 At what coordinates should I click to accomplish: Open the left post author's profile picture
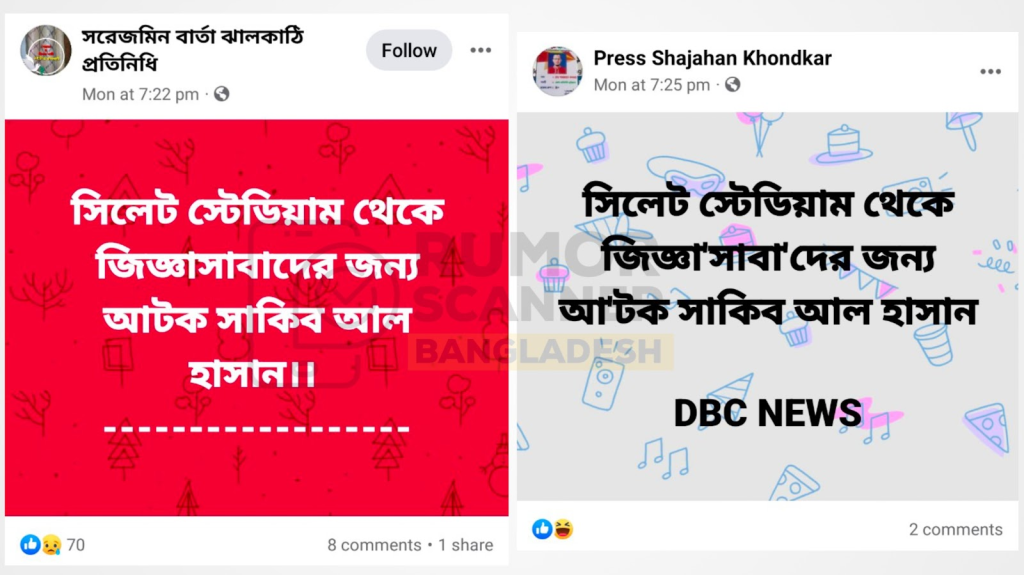pos(46,50)
